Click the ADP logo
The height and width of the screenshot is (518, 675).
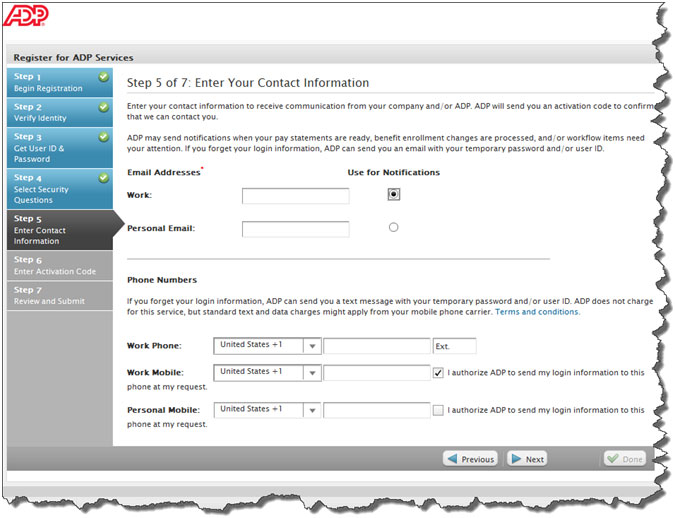click(x=26, y=16)
